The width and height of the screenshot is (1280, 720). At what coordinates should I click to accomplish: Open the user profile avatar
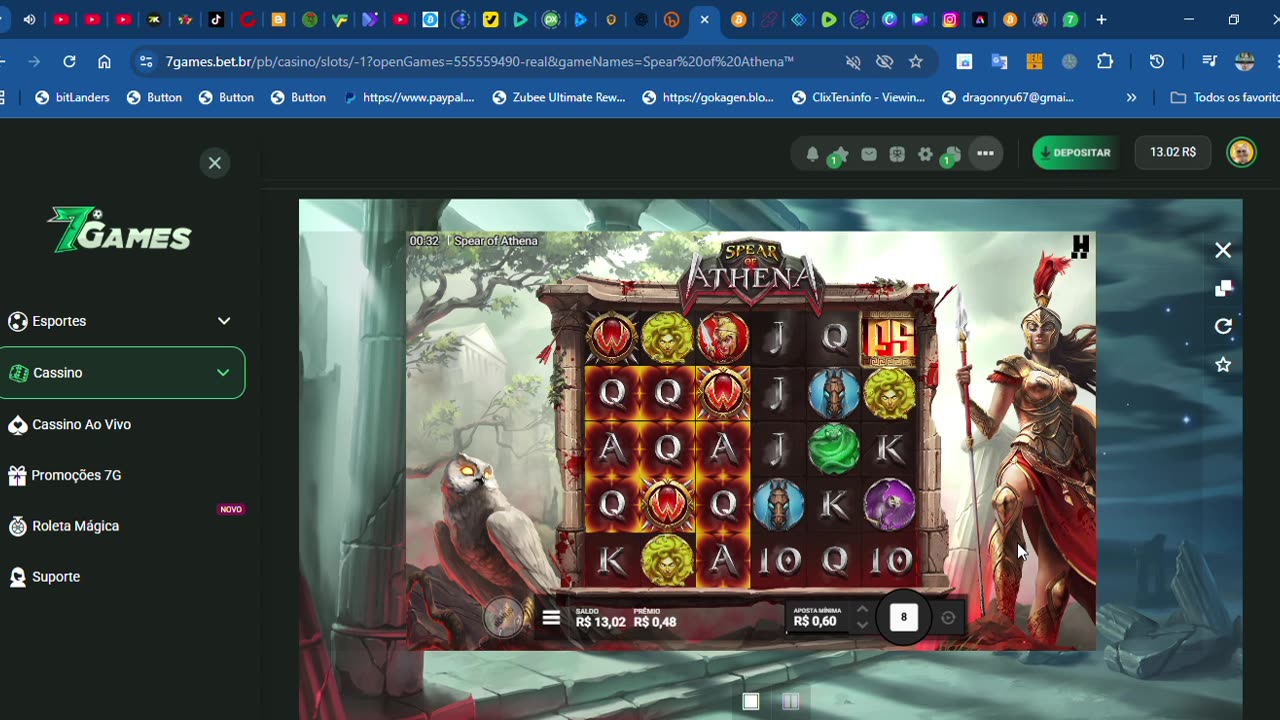point(1241,152)
